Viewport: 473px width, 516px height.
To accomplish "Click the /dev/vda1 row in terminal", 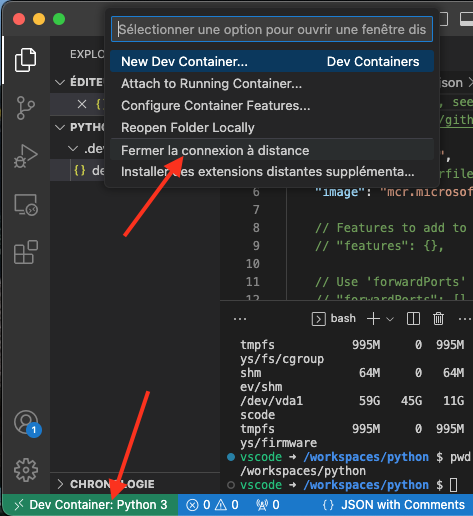I will click(x=352, y=401).
